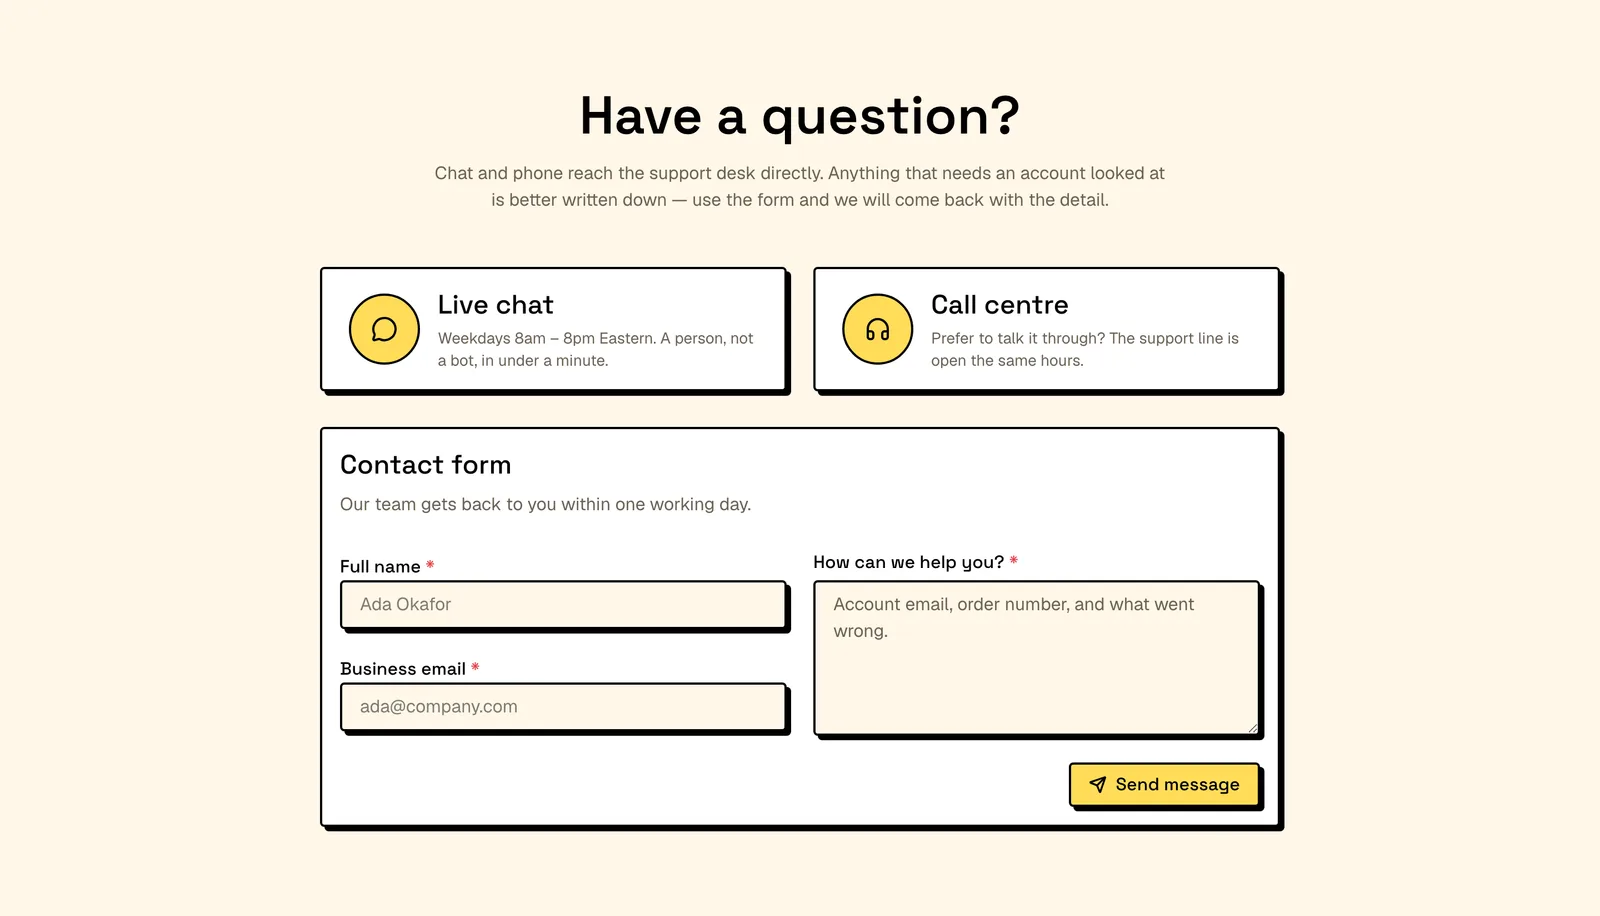Screen dimensions: 1600x916
Task: Click the Call centre headphones icon
Action: (878, 329)
